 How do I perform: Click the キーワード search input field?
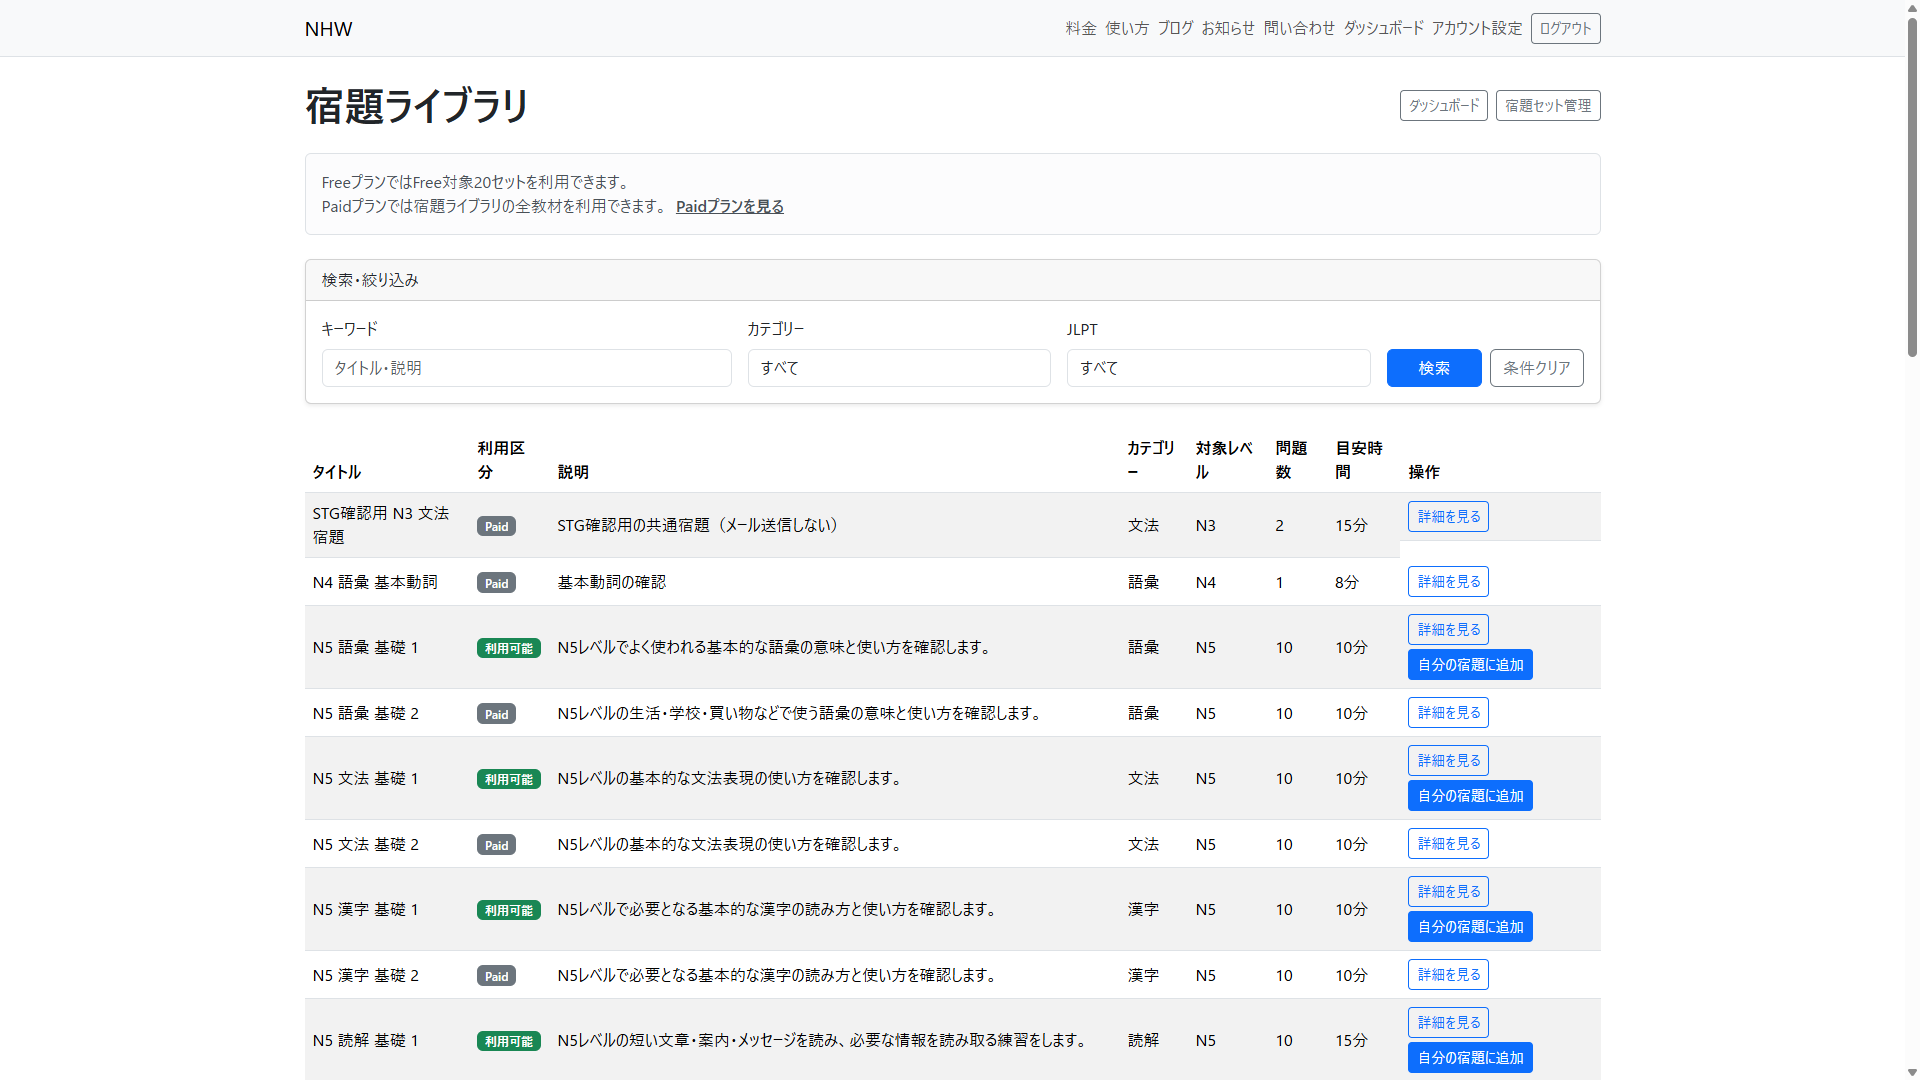tap(526, 368)
